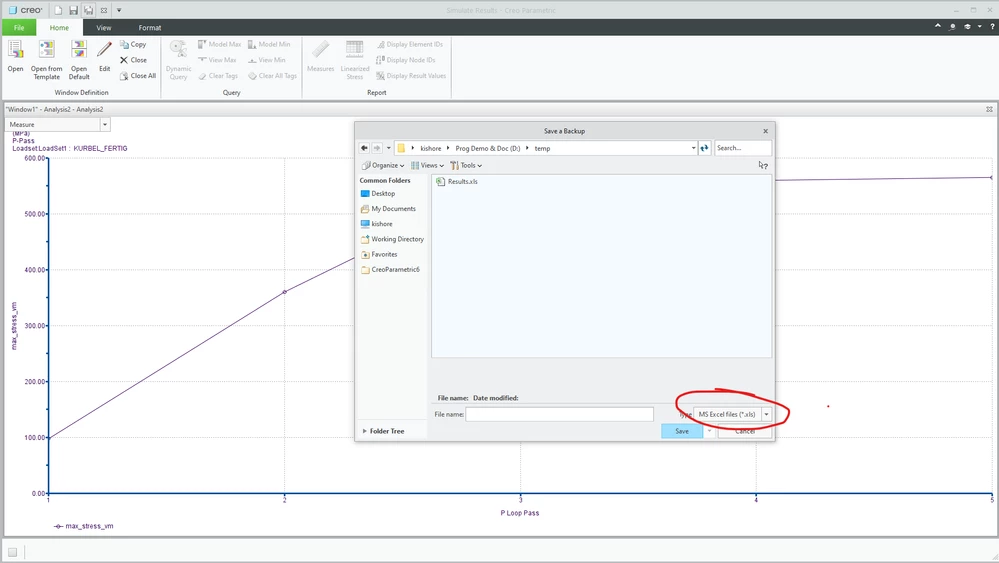Click the Edit pencil icon

click(104, 50)
